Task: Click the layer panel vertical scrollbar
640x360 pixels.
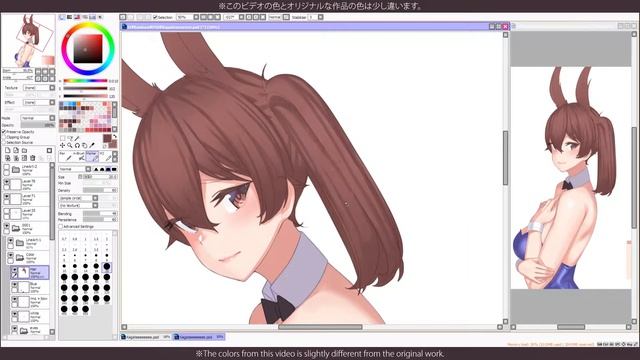Action: [52, 202]
